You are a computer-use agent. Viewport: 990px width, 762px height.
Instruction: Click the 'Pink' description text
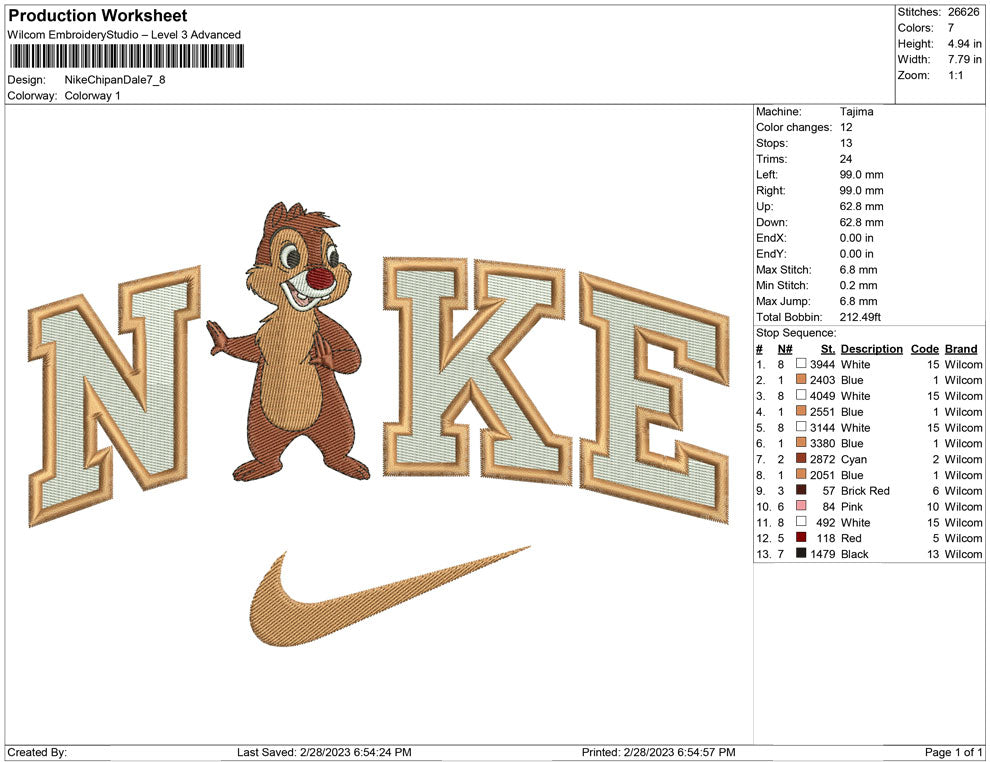(x=852, y=506)
